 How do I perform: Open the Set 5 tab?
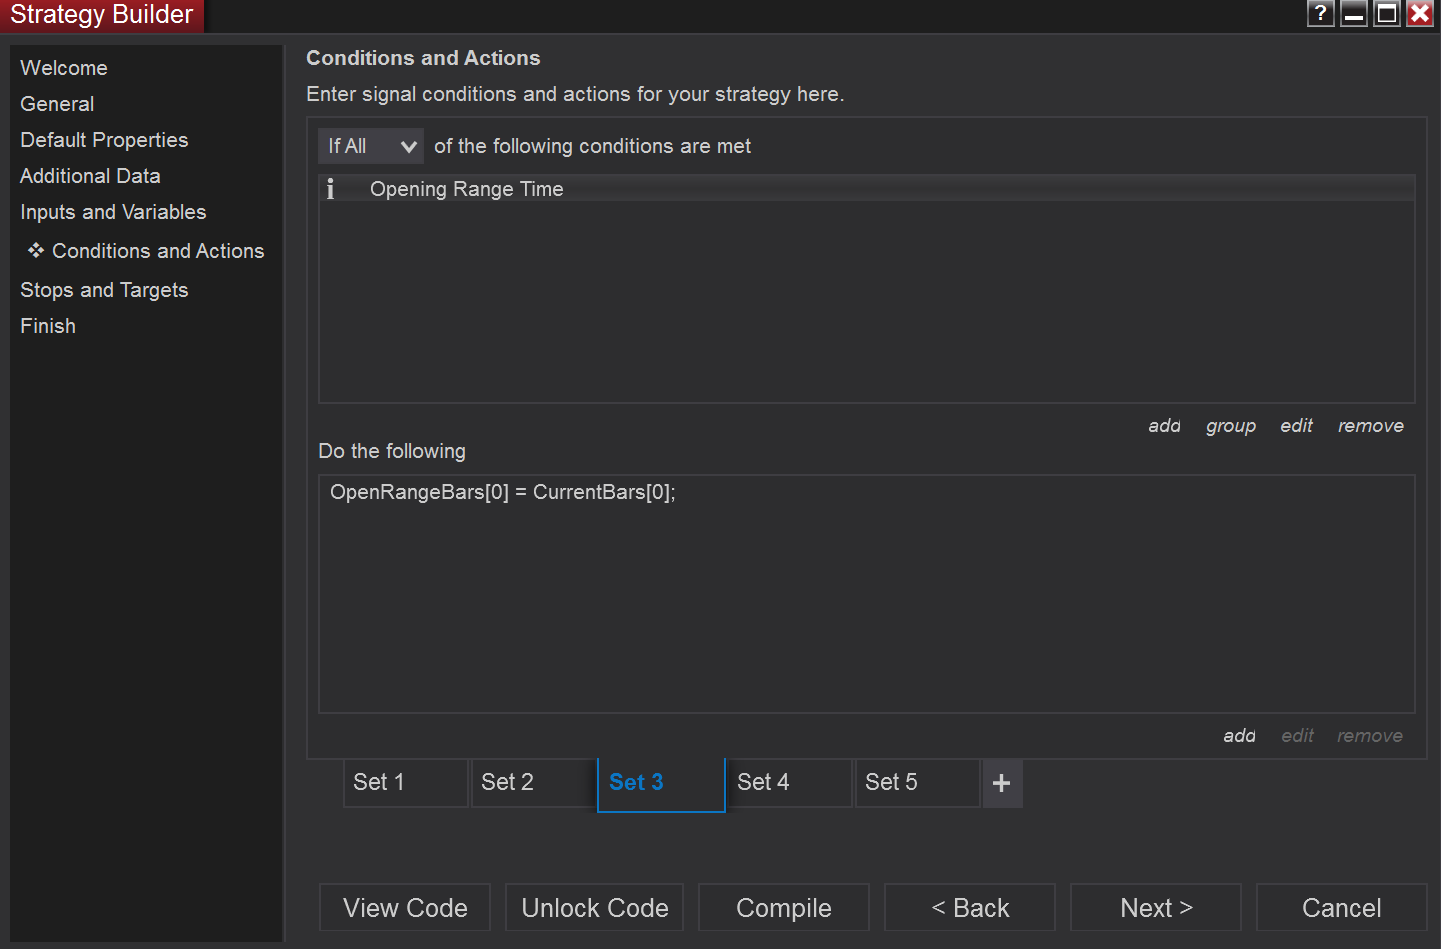point(916,782)
